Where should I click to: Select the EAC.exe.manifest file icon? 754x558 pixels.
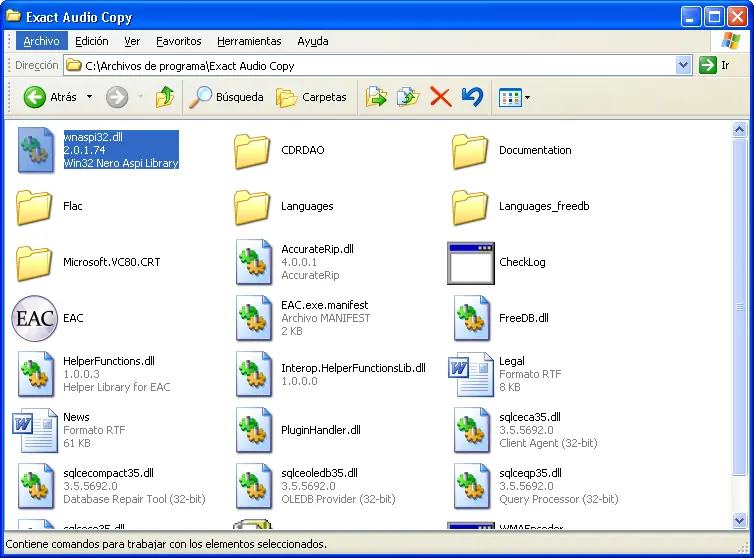pyautogui.click(x=254, y=318)
